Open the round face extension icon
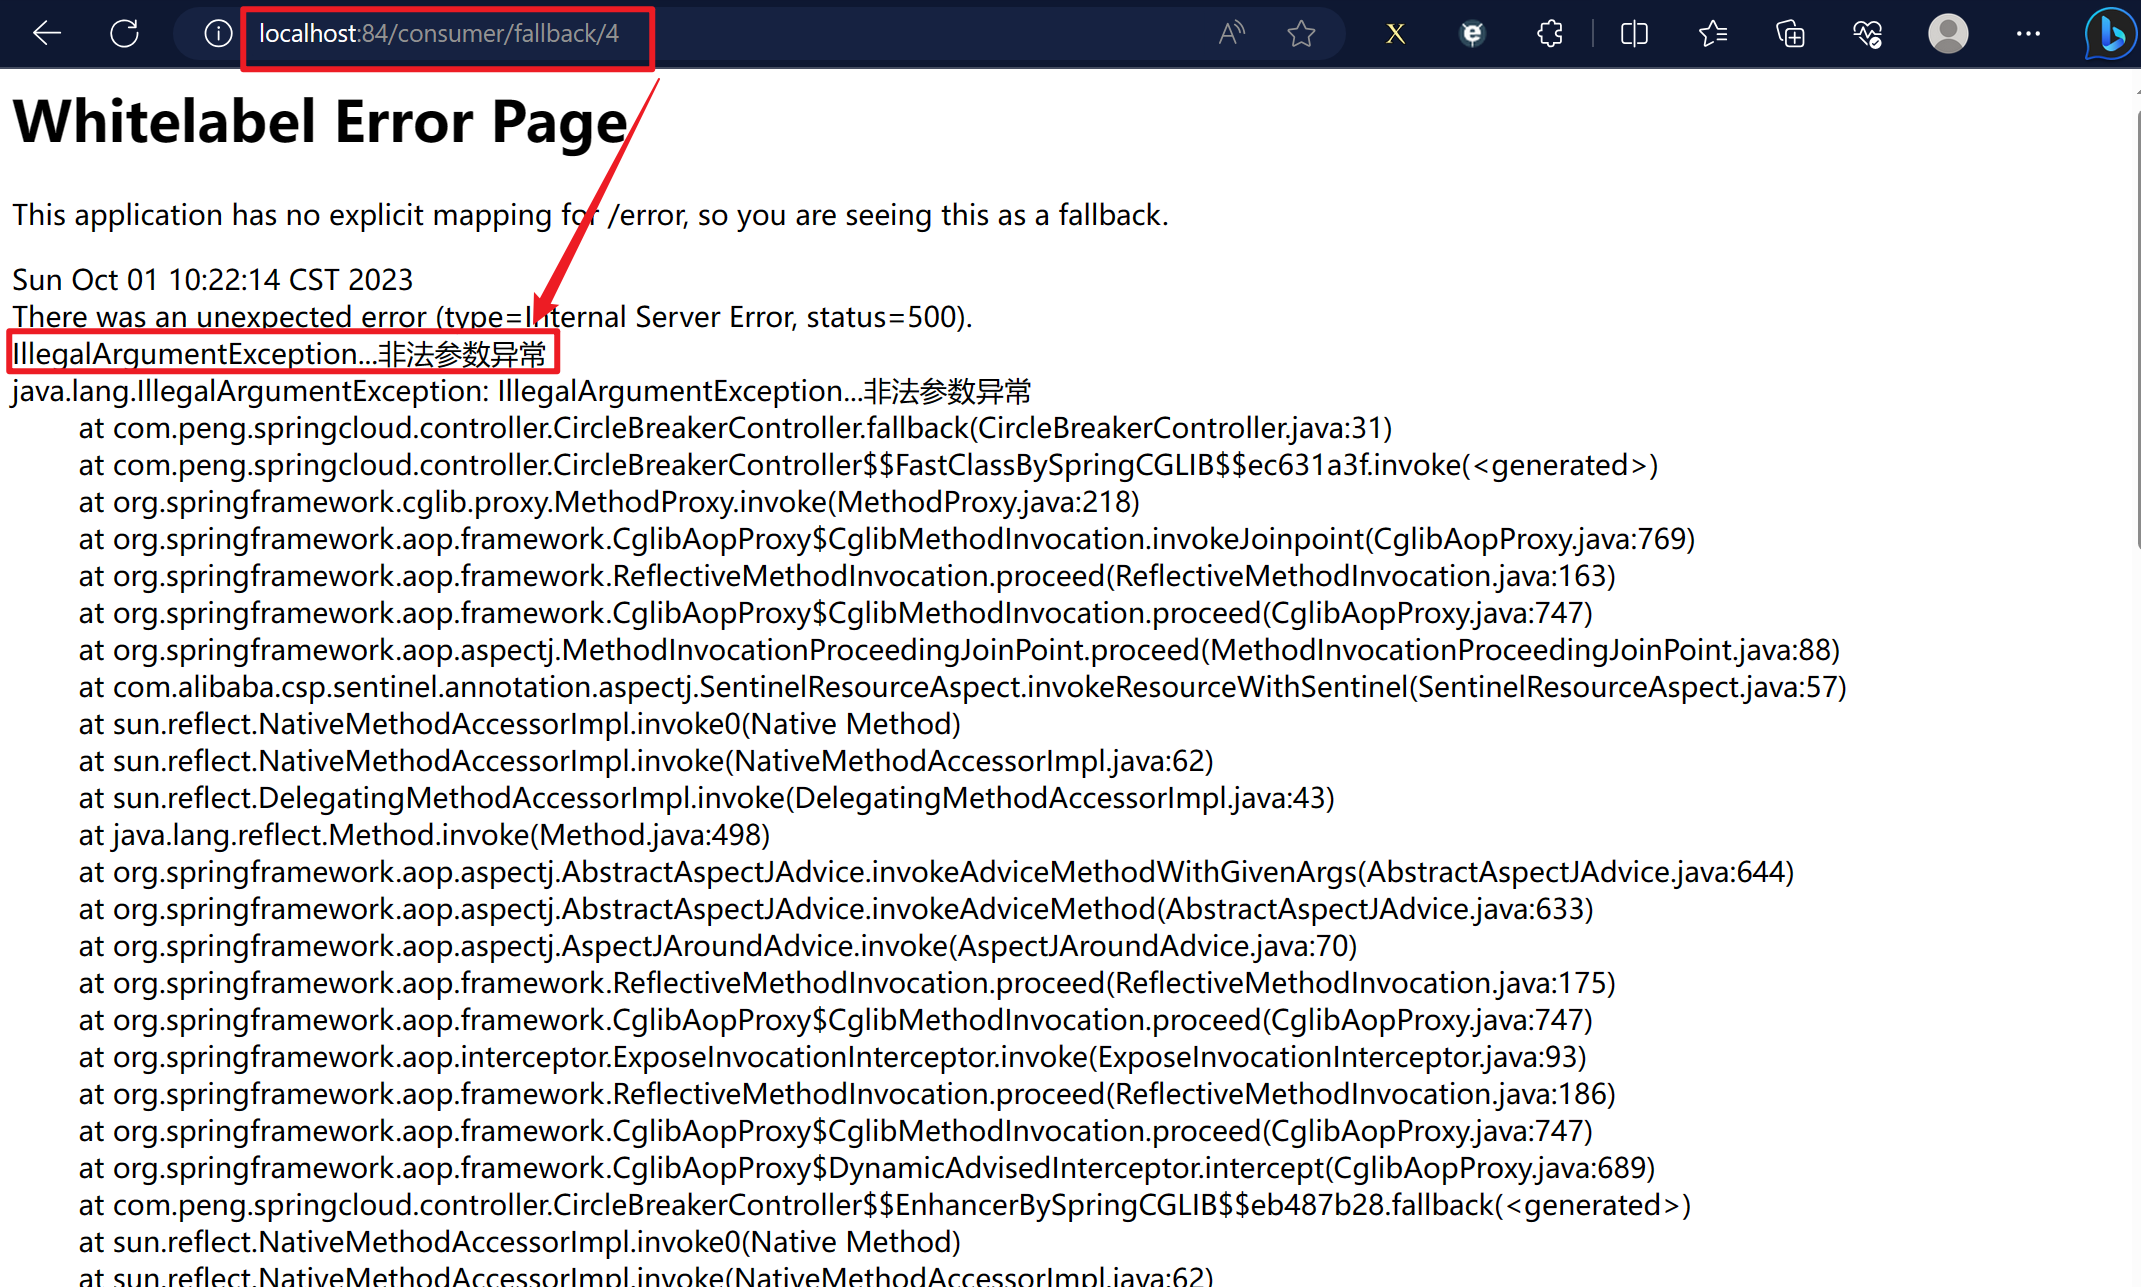This screenshot has width=2141, height=1287. coord(1472,34)
